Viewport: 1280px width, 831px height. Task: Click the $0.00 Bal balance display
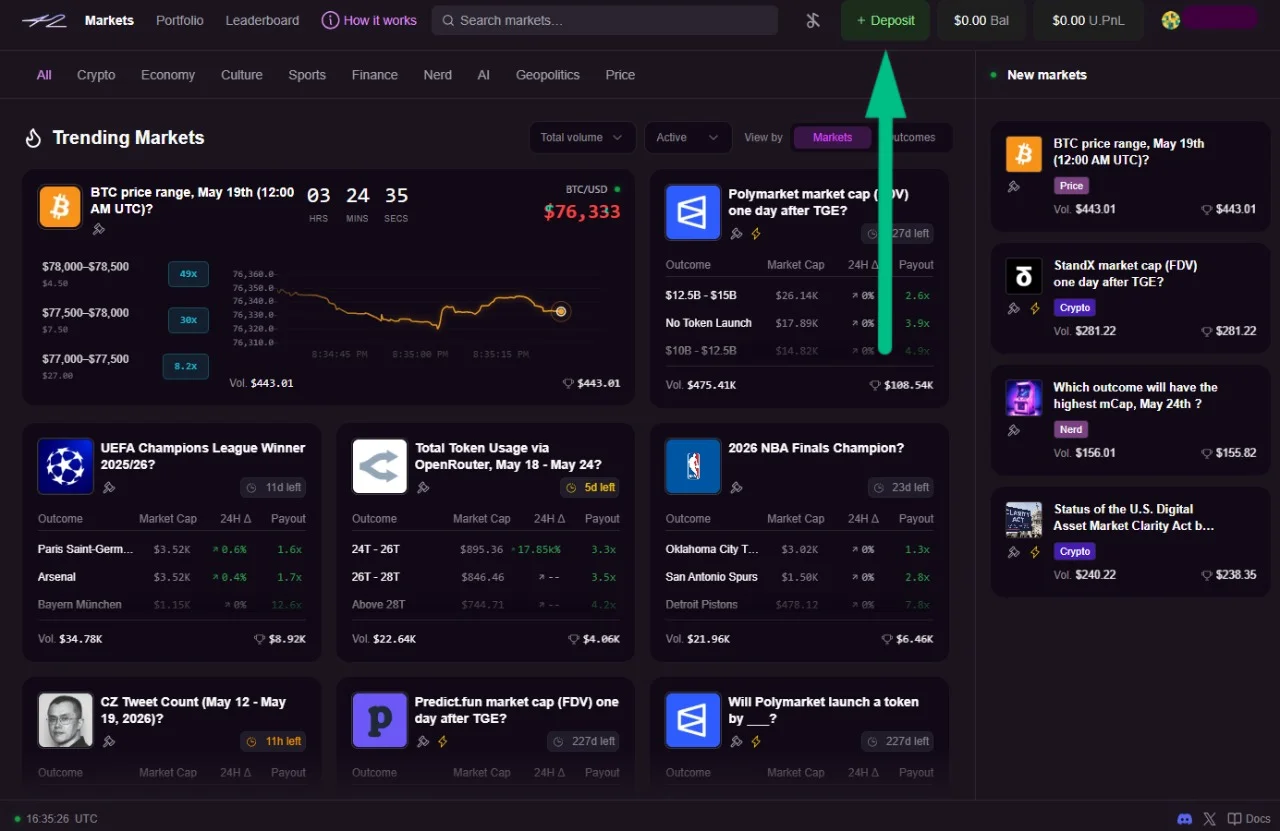coord(981,20)
